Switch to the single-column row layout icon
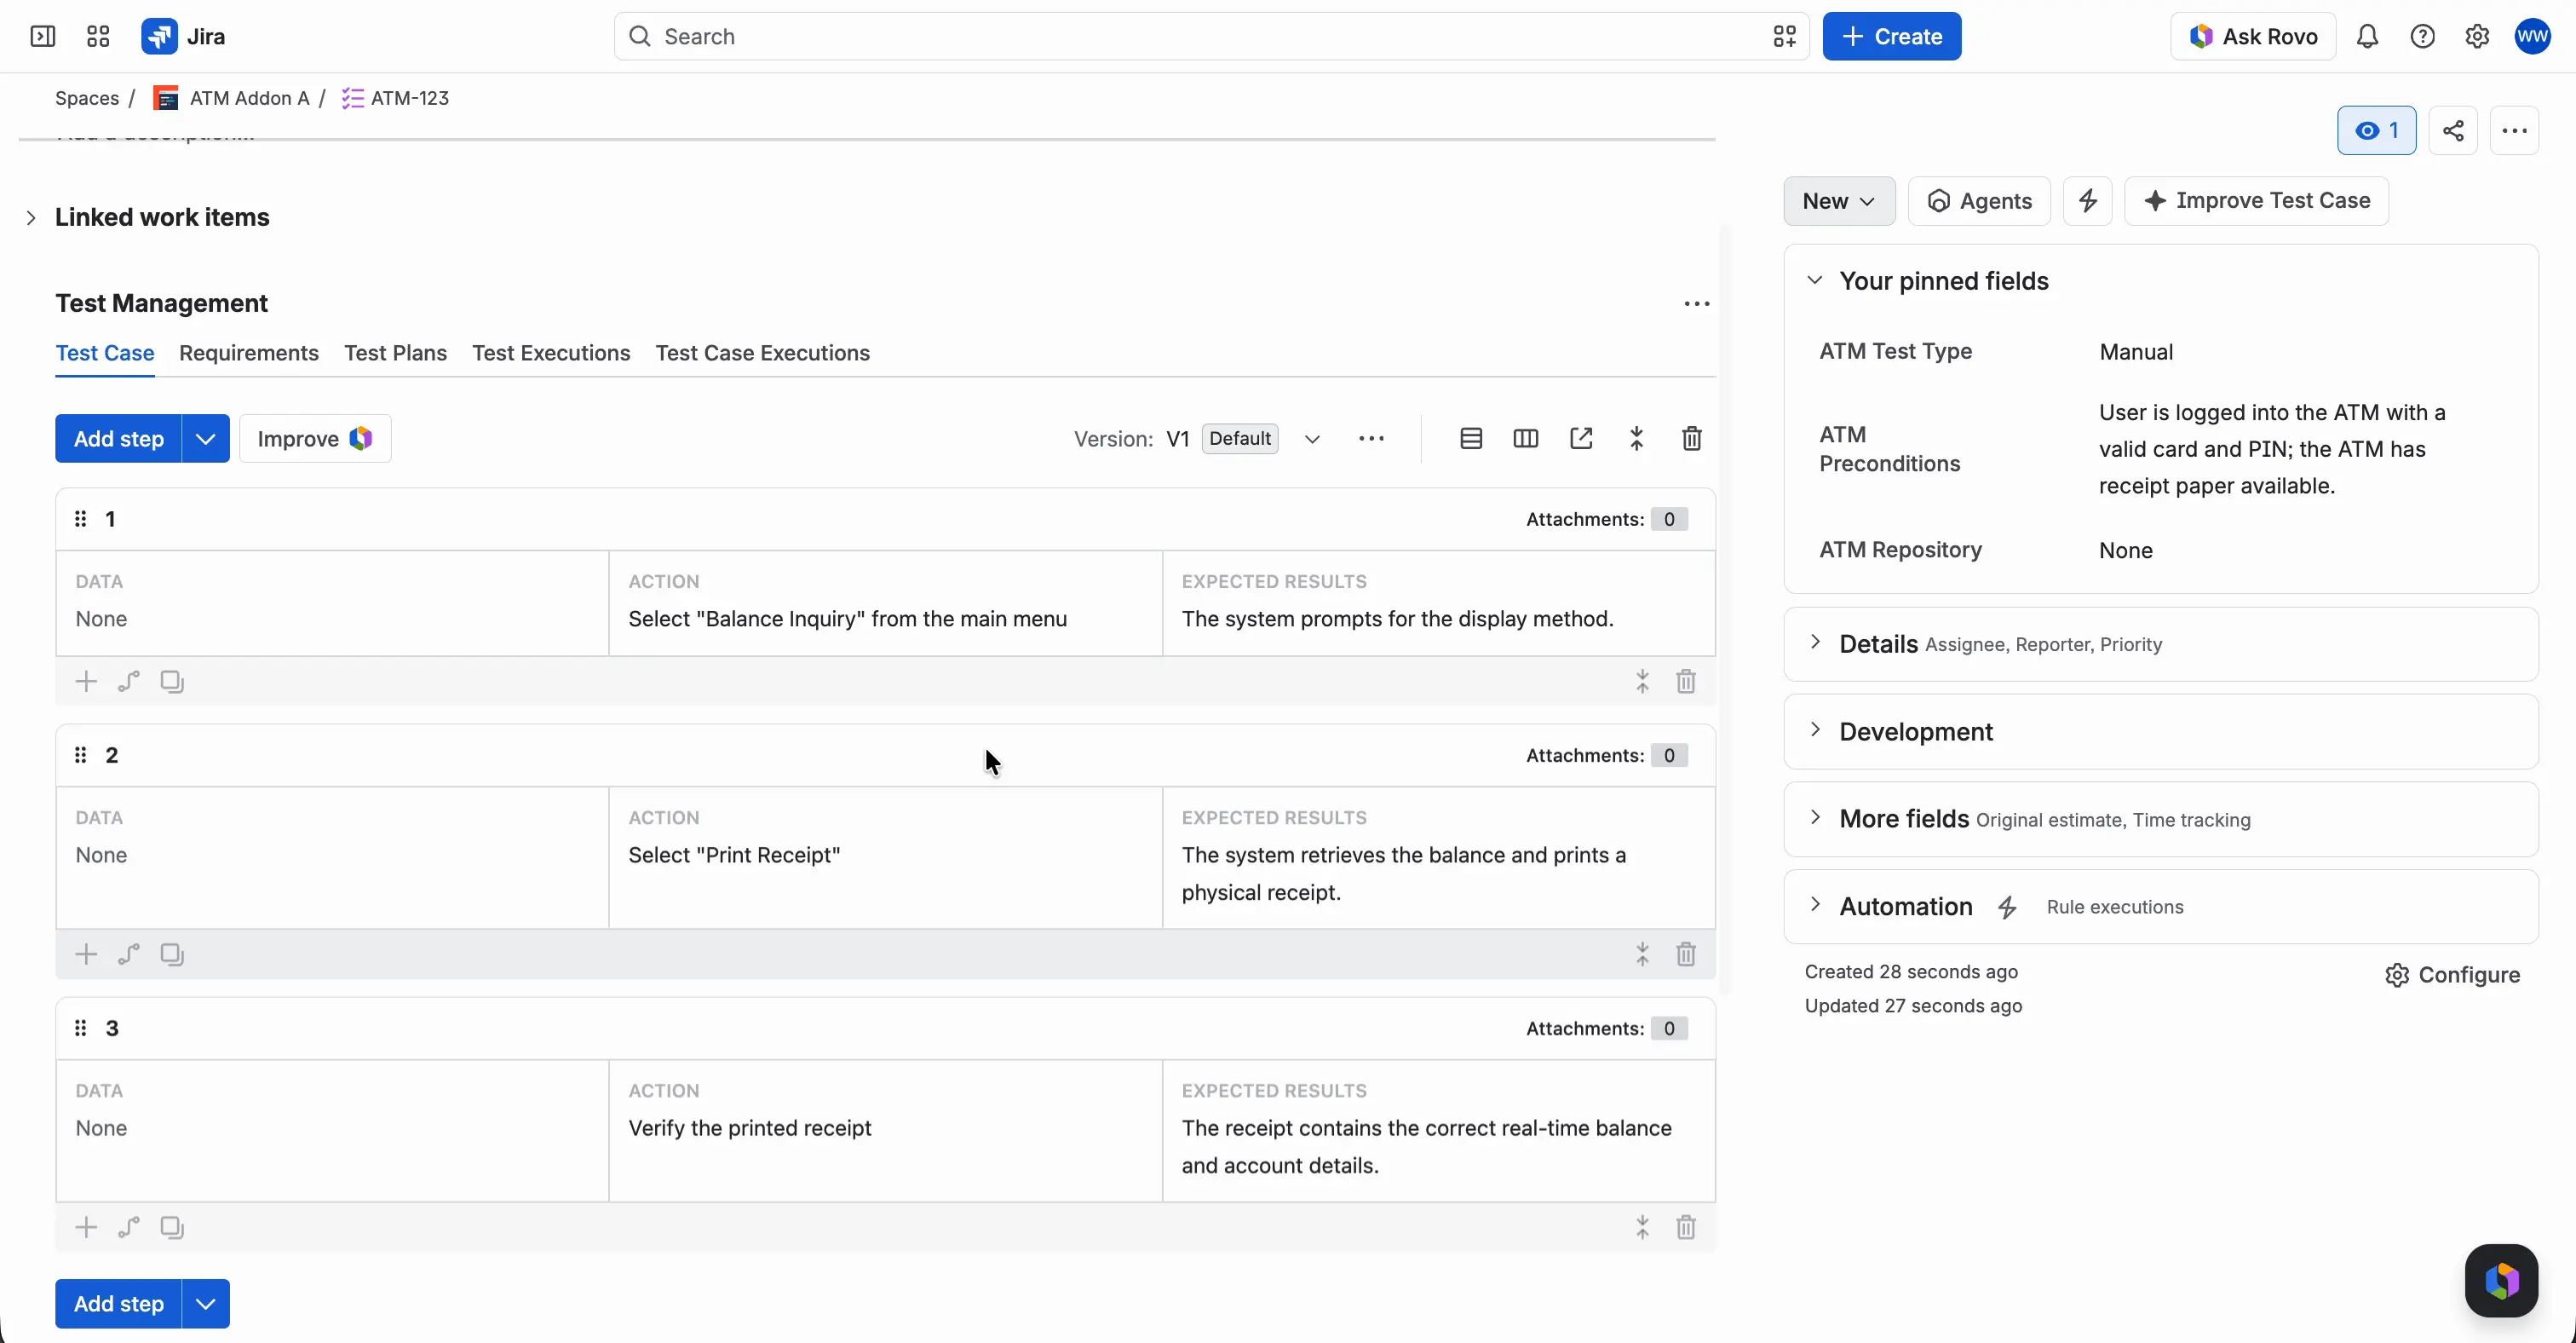This screenshot has width=2576, height=1343. 1471,439
